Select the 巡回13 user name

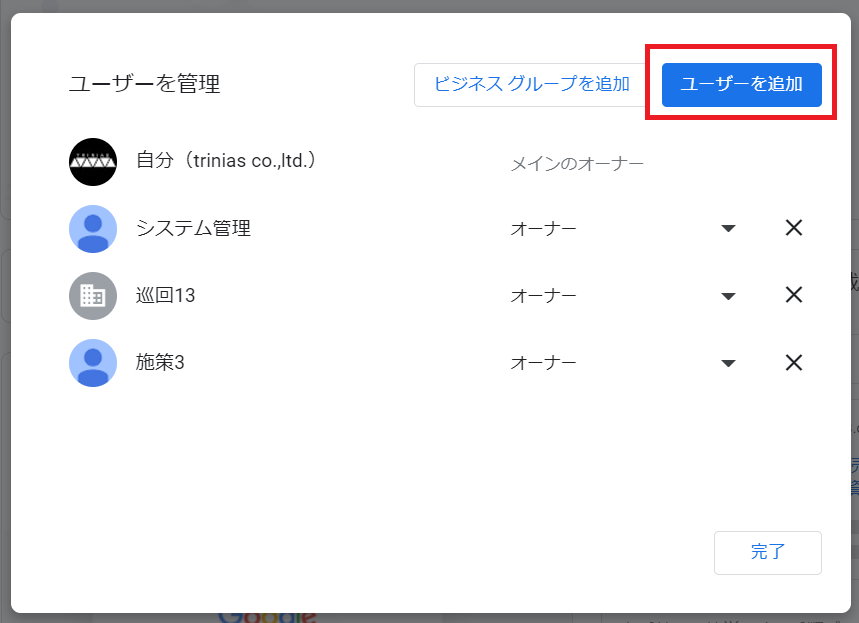[x=165, y=295]
